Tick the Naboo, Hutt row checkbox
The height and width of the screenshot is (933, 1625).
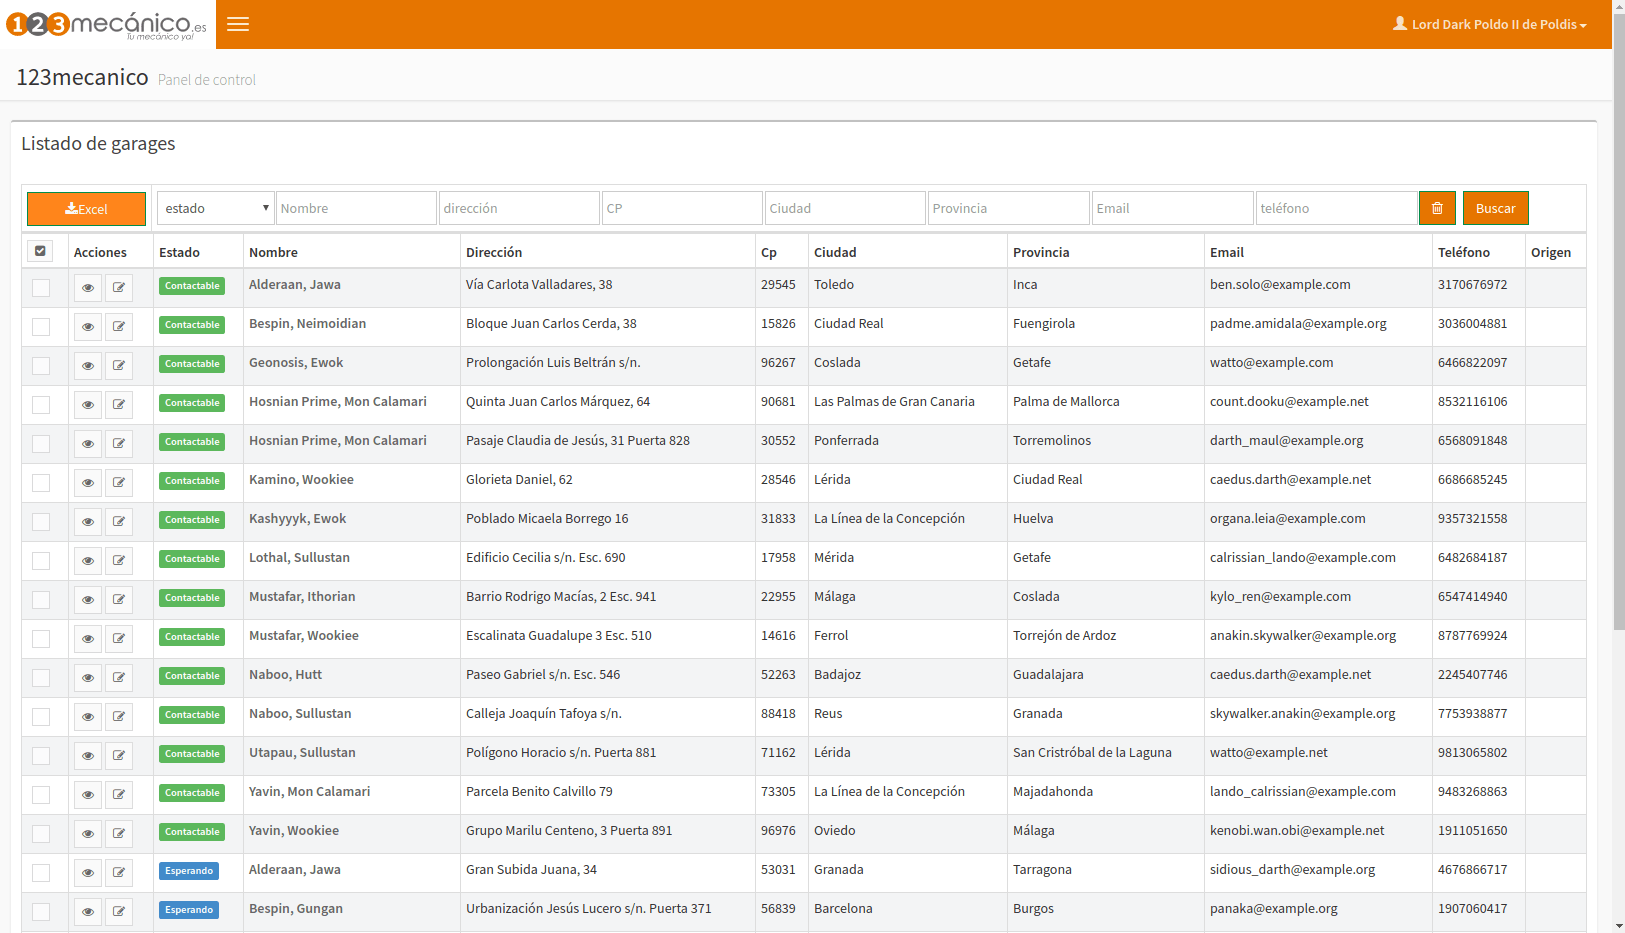tap(41, 678)
